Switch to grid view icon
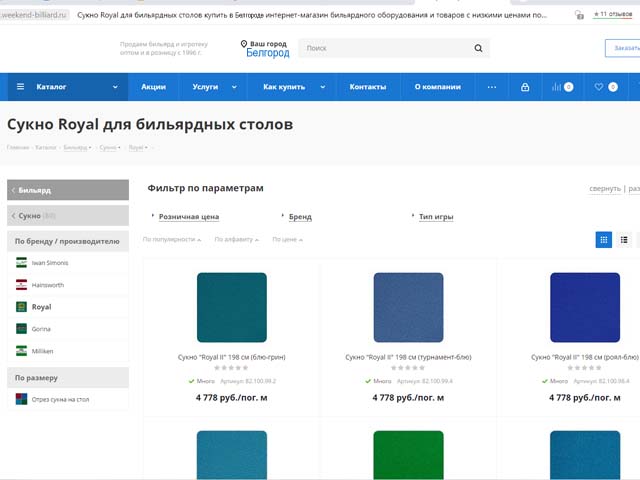This screenshot has width=640, height=480. (604, 240)
